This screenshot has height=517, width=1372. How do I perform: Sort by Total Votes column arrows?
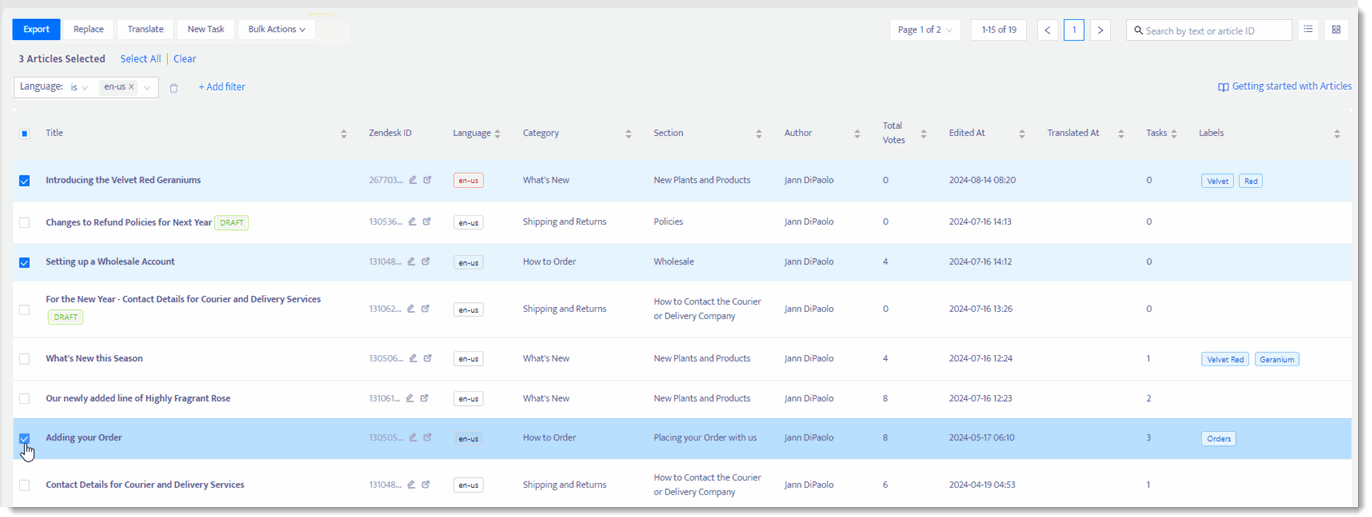point(924,133)
